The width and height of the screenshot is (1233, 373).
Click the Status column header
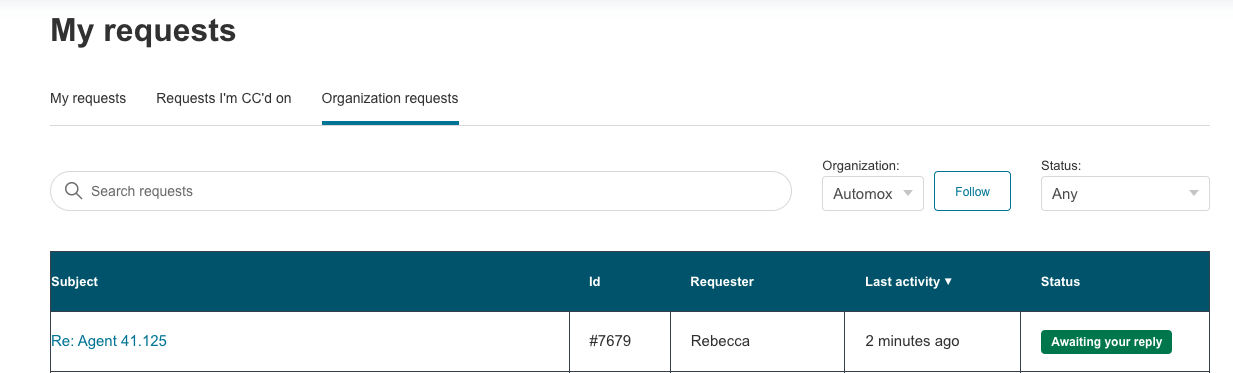pyautogui.click(x=1060, y=282)
